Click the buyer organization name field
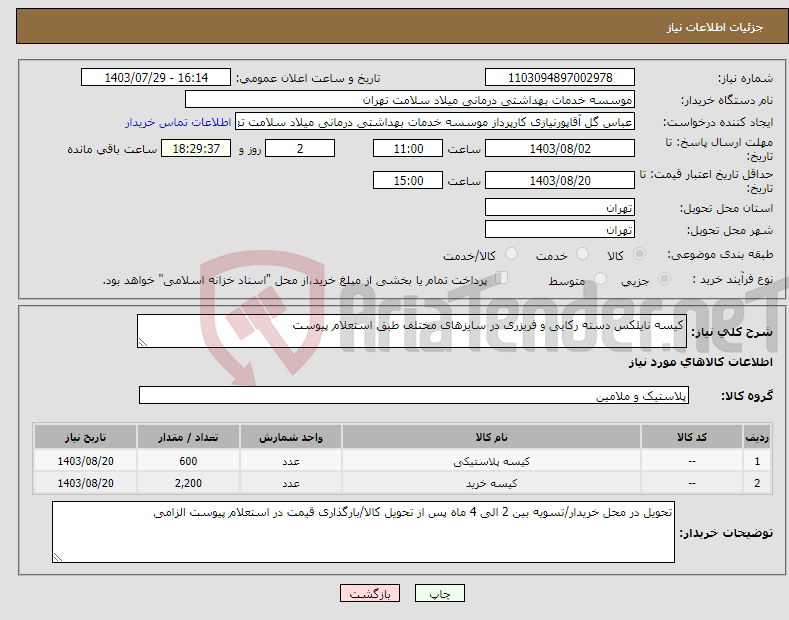Viewport: 789px width, 620px height. [x=410, y=100]
